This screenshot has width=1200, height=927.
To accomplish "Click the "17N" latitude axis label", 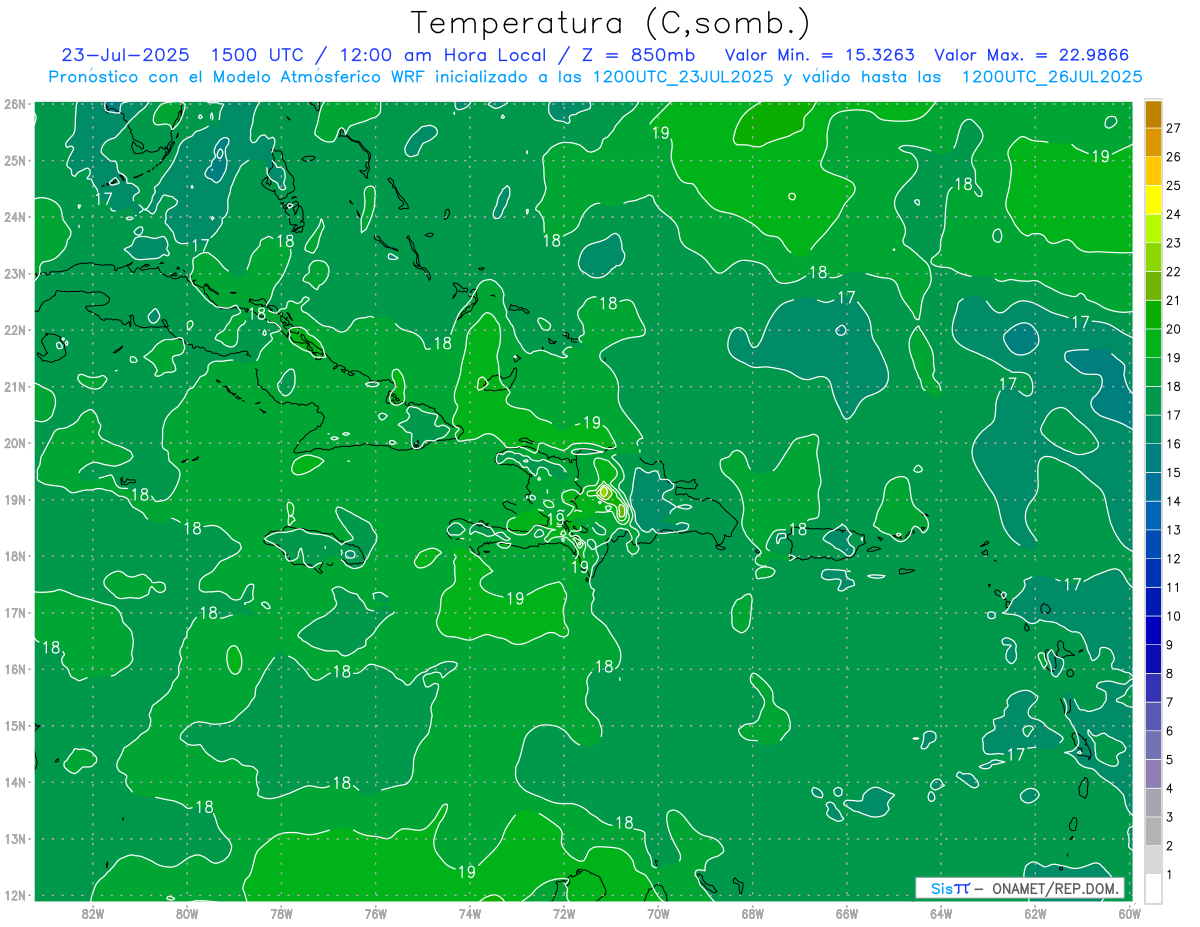I will (15, 613).
